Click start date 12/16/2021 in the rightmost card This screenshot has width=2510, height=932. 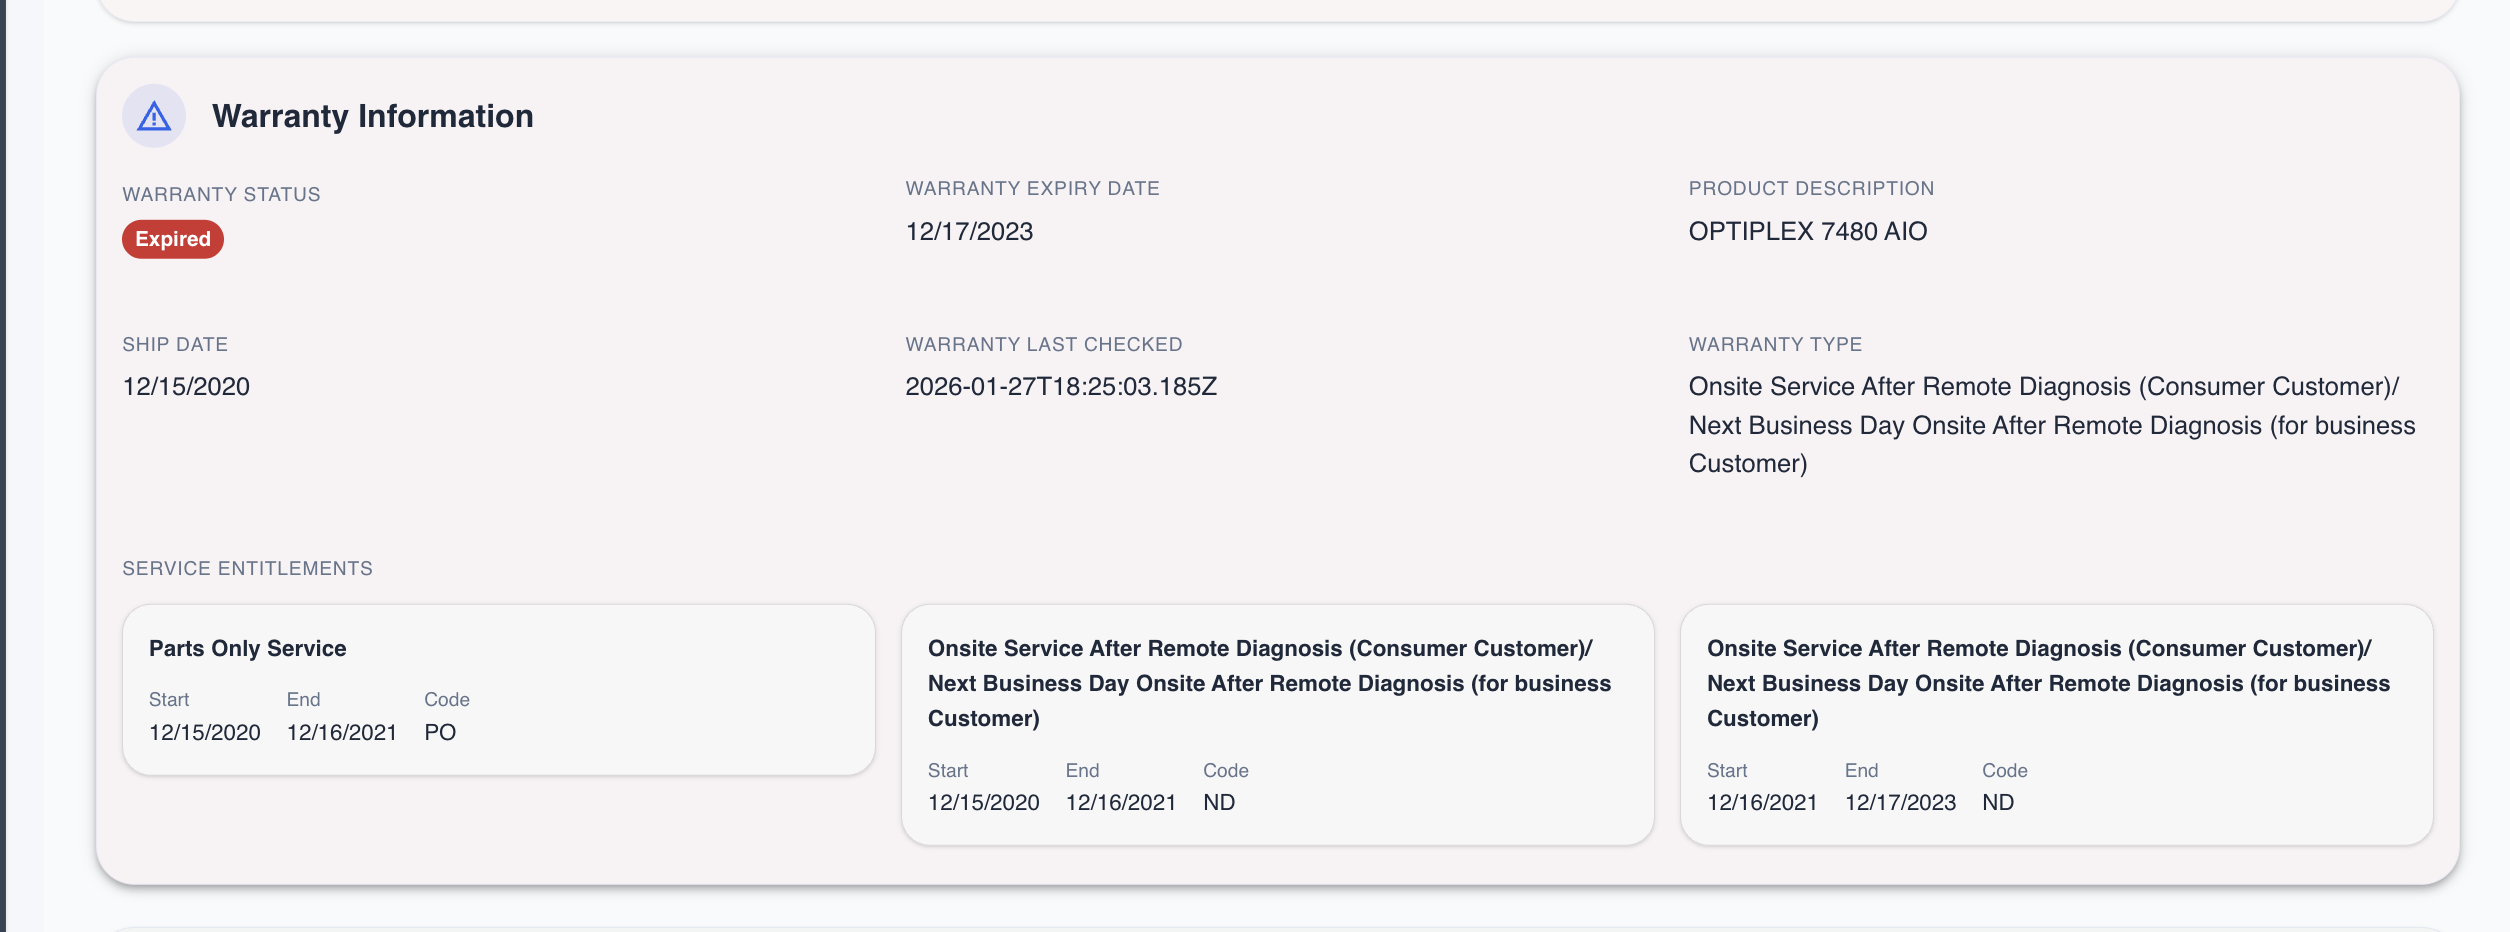[x=1762, y=802]
